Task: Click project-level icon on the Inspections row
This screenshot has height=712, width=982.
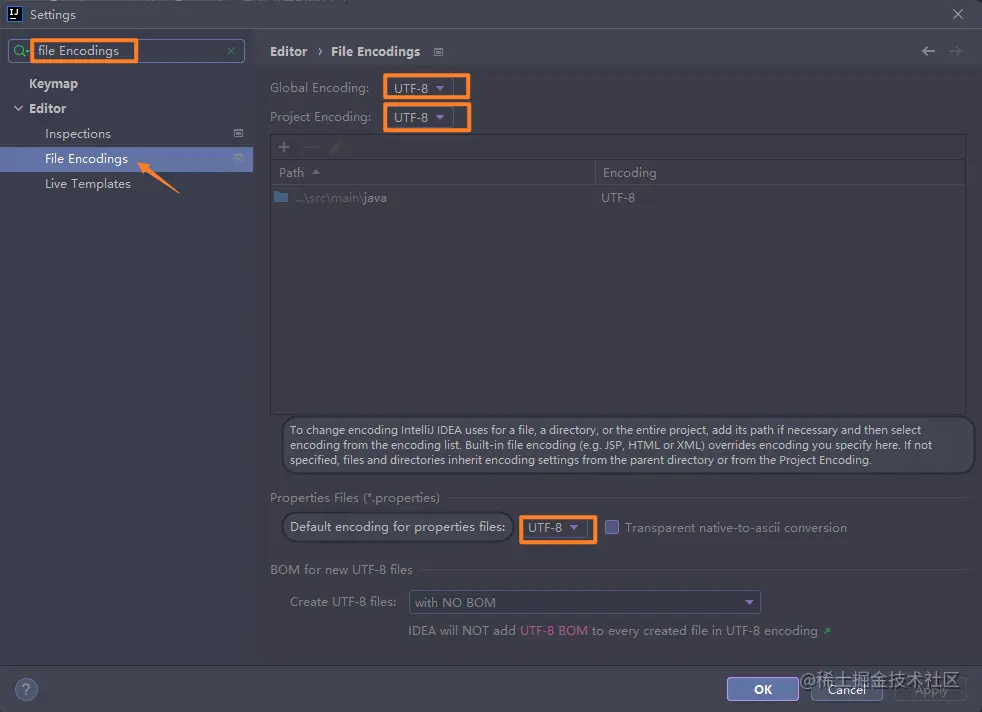Action: 239,133
